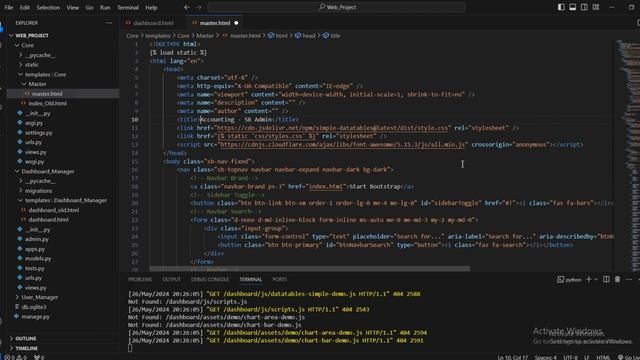Switch to DEBUG CONSOLE panel tab
Screen dimensions: 640x360
(x=210, y=280)
